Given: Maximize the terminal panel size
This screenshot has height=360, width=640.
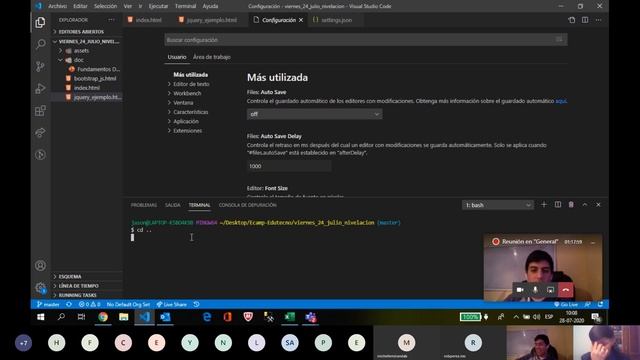Looking at the screenshot, I should [x=584, y=204].
